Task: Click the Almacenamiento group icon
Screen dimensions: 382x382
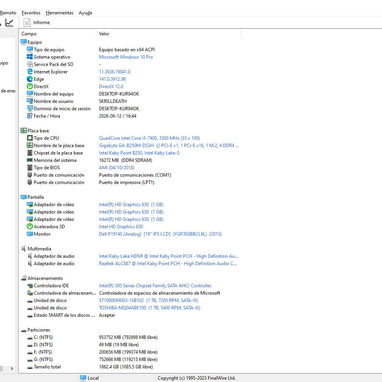Action: (23, 278)
